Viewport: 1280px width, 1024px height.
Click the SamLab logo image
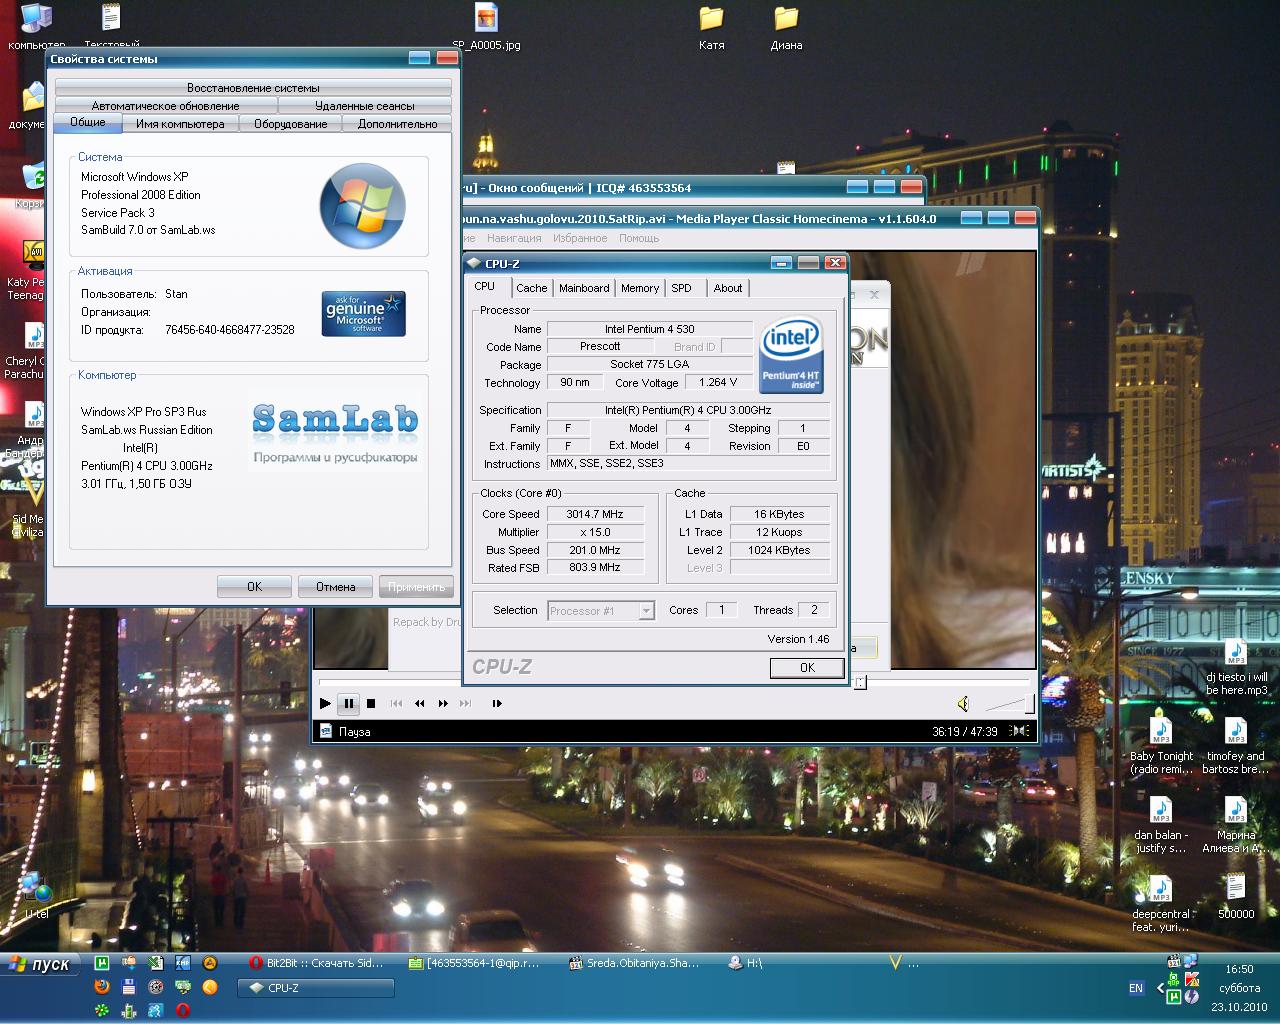[335, 431]
